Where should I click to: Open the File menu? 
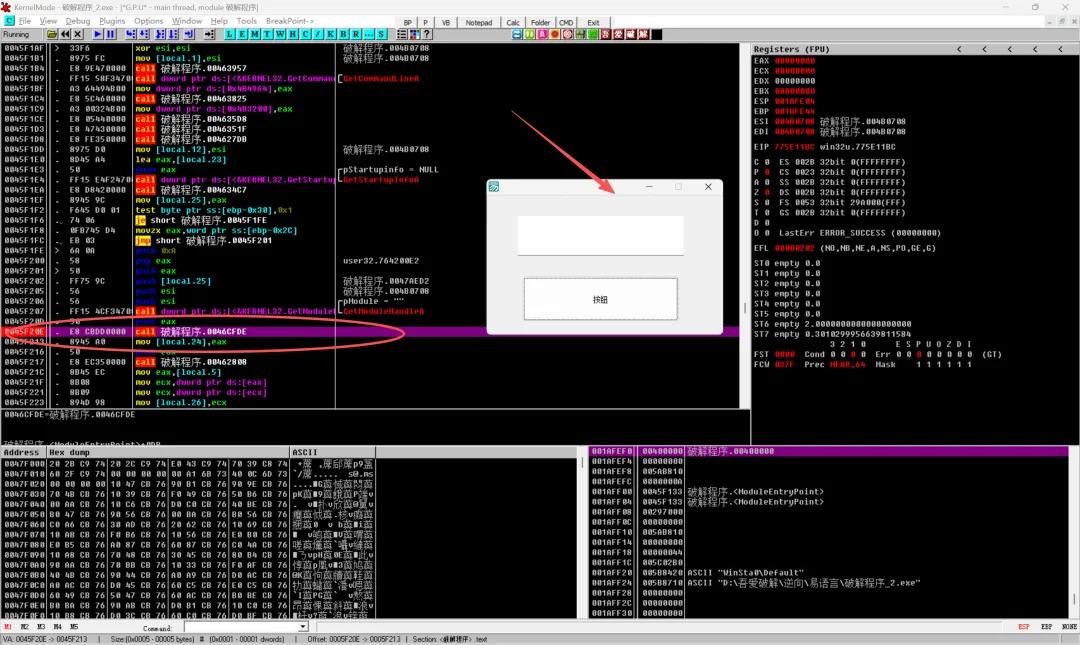(x=25, y=21)
